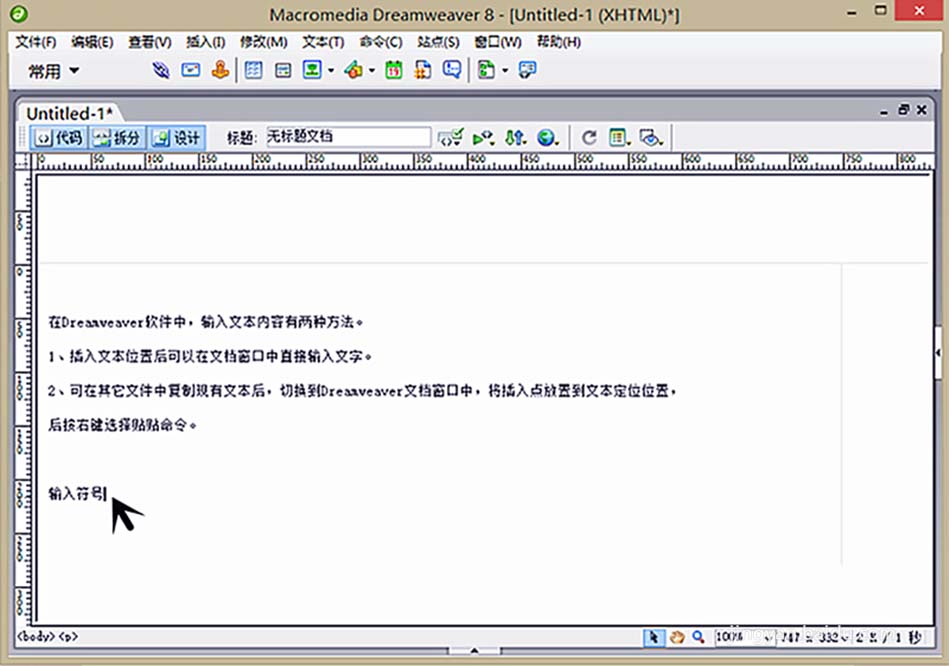
Task: Open the 插入(I) menu
Action: (205, 42)
